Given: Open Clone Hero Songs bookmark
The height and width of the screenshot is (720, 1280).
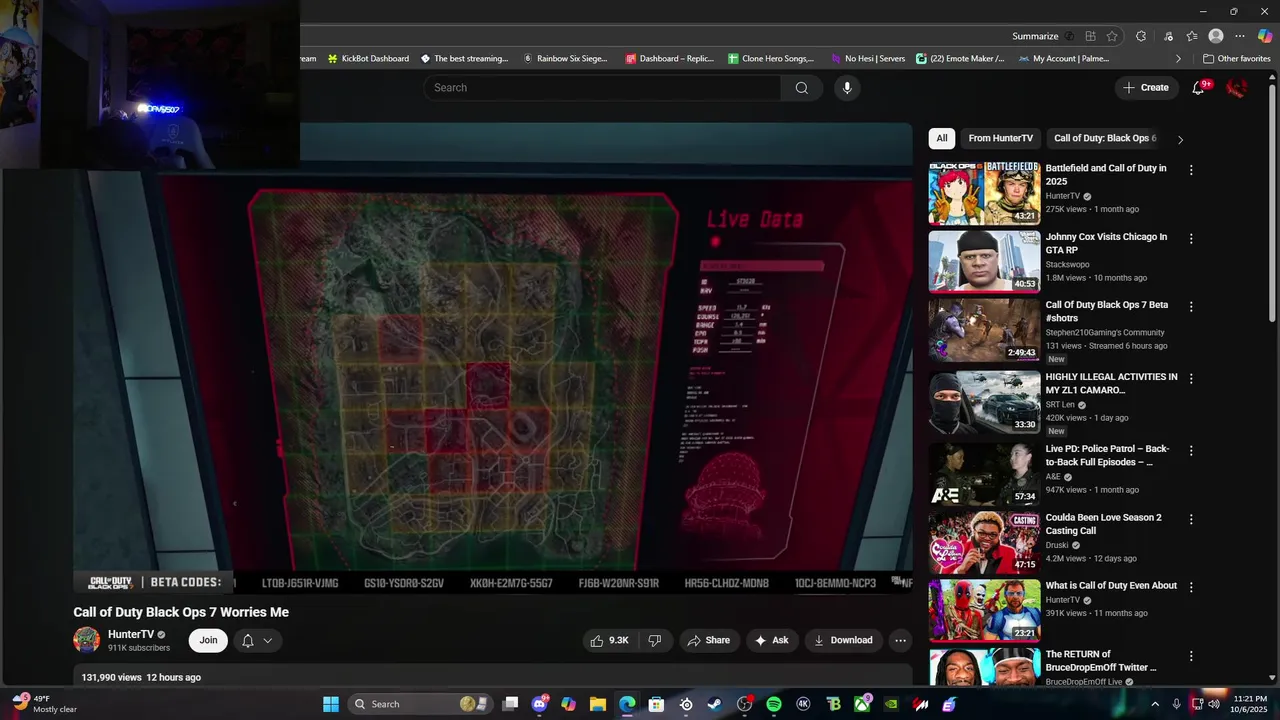Looking at the screenshot, I should pos(771,59).
